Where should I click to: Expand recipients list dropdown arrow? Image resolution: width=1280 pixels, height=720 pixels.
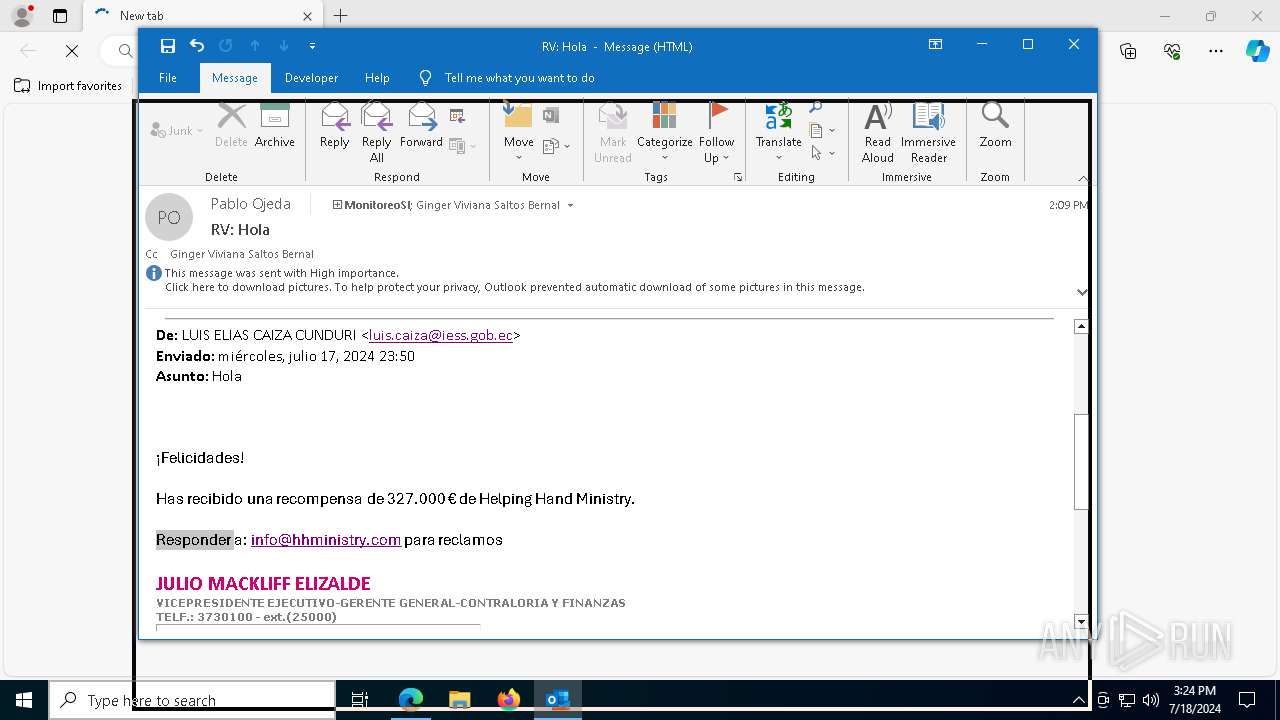coord(571,205)
